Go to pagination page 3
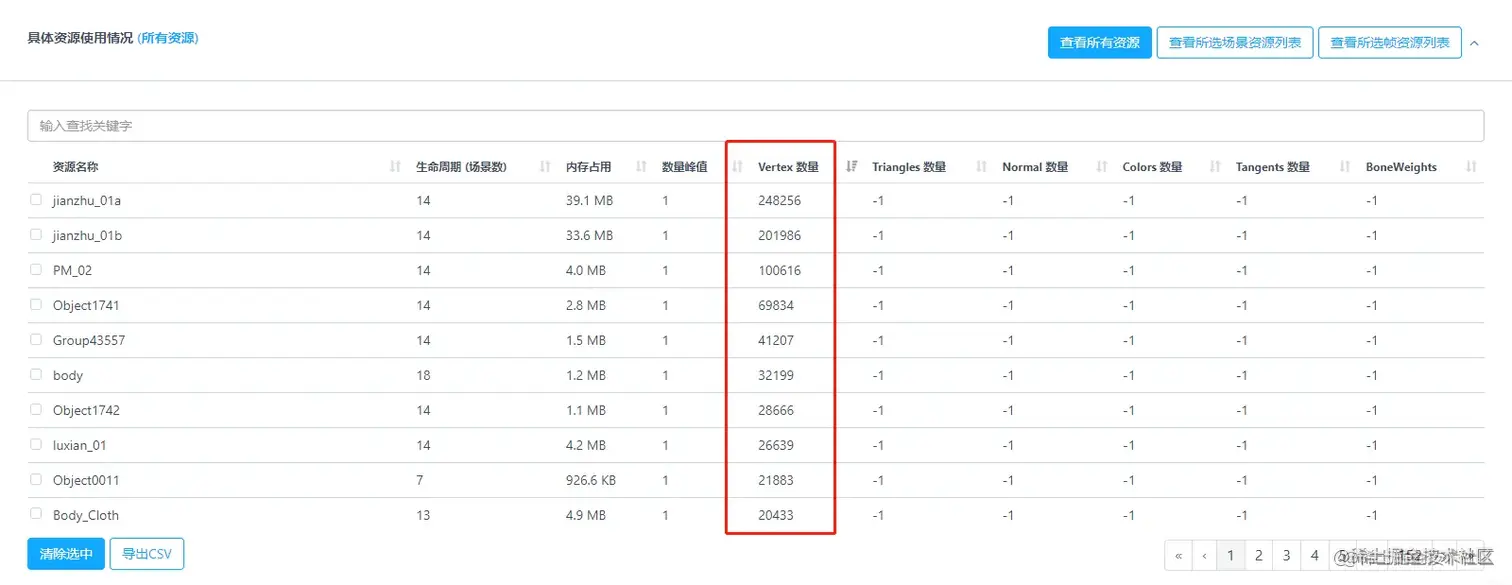The height and width of the screenshot is (585, 1512). (1287, 555)
